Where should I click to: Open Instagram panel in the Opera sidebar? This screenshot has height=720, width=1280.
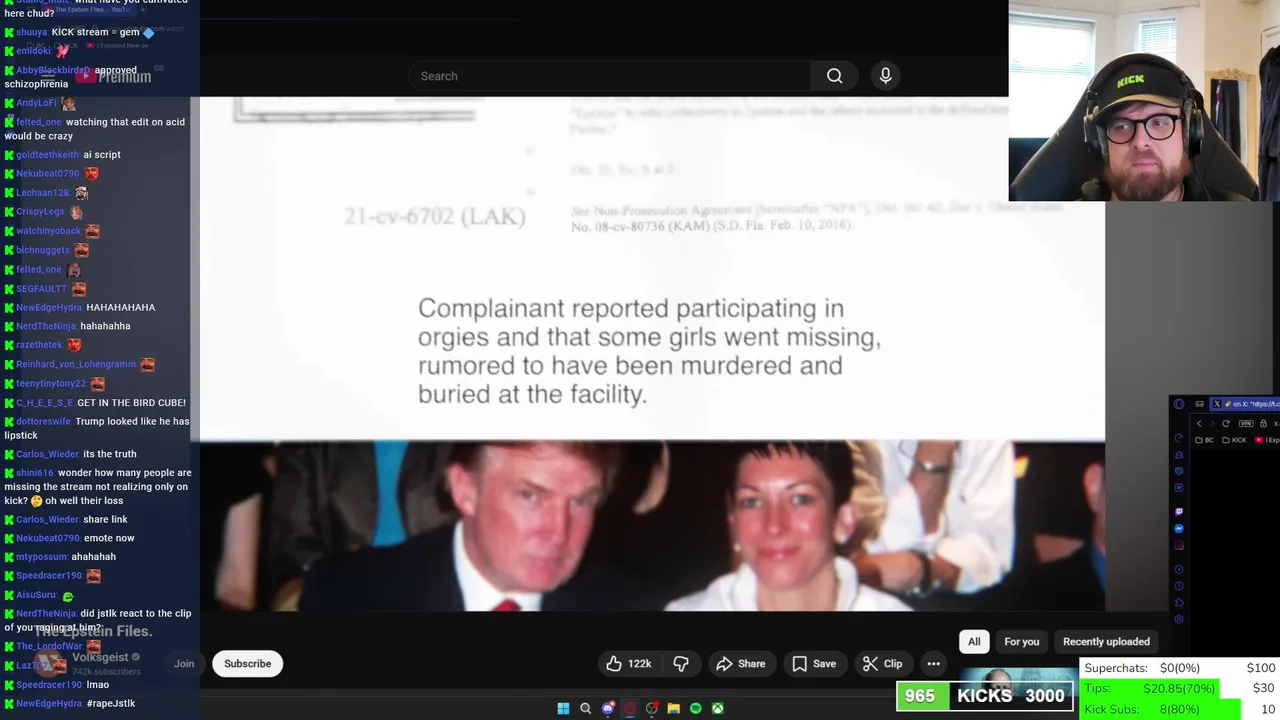1179,545
